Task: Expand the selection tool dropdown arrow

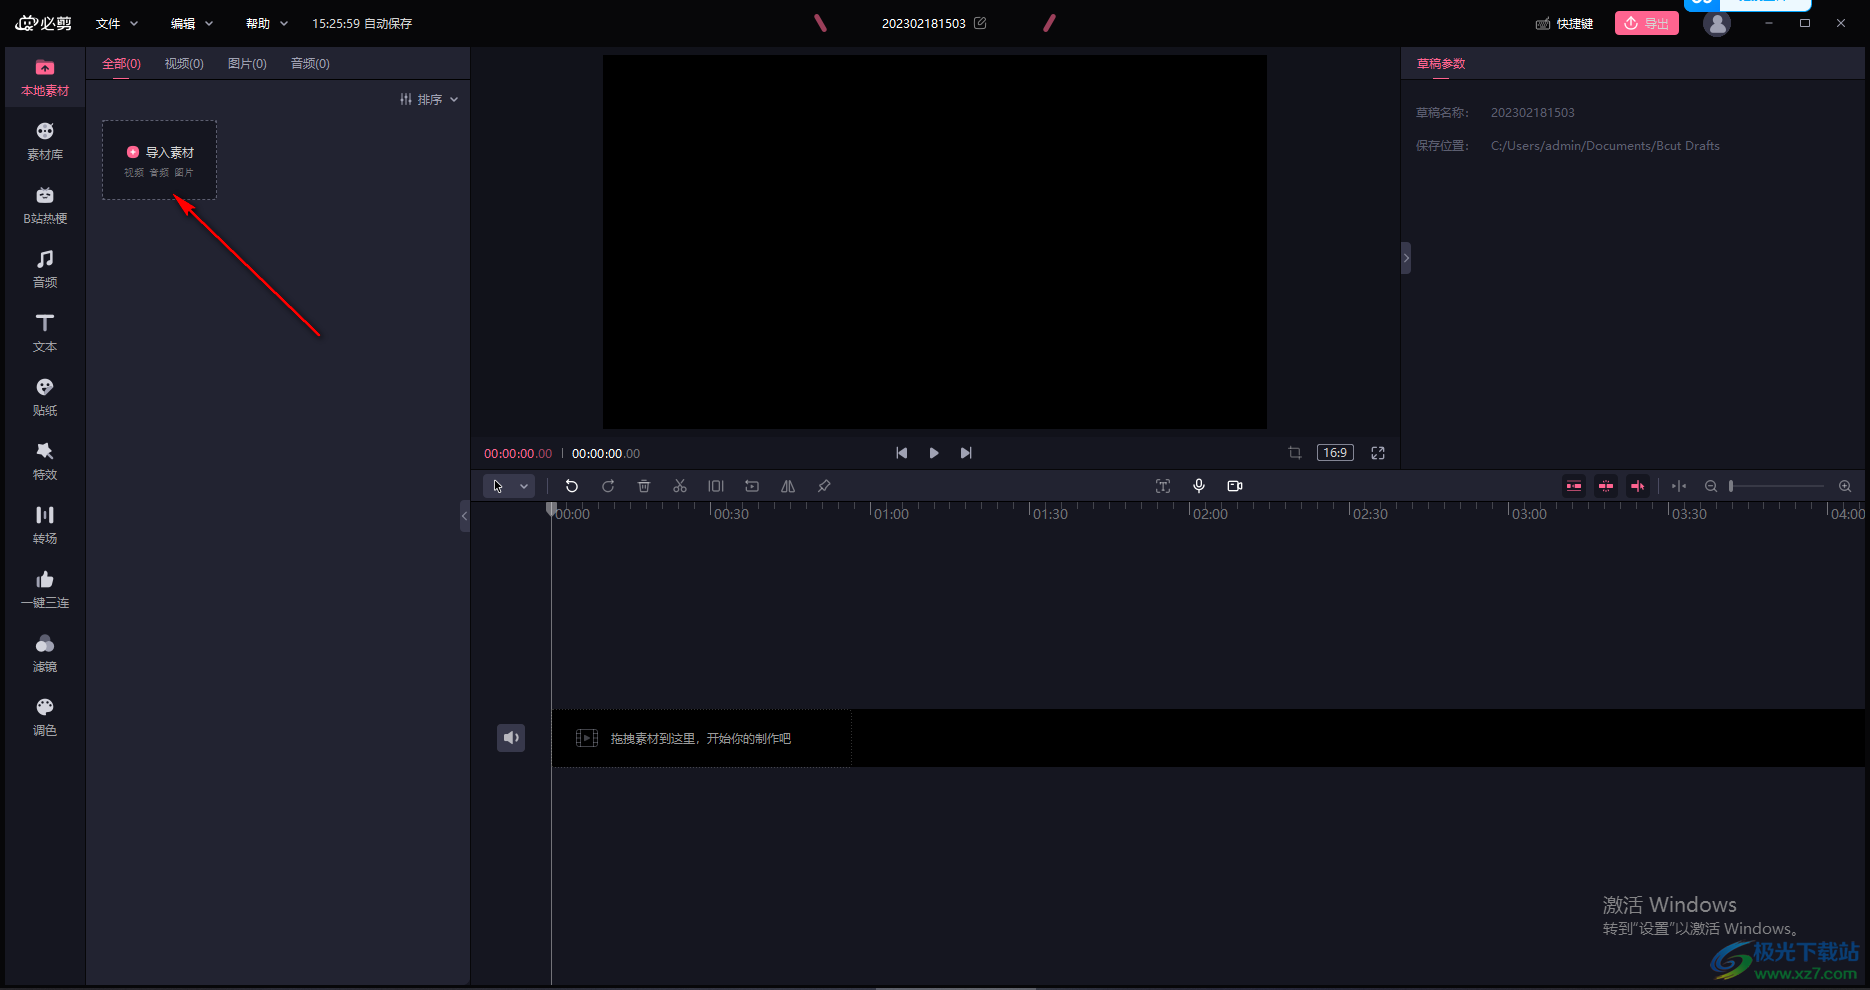Action: point(524,486)
